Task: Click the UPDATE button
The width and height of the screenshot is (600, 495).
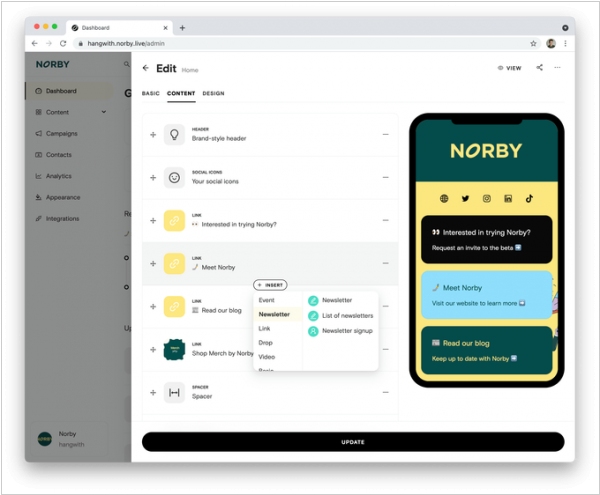Action: (x=353, y=442)
